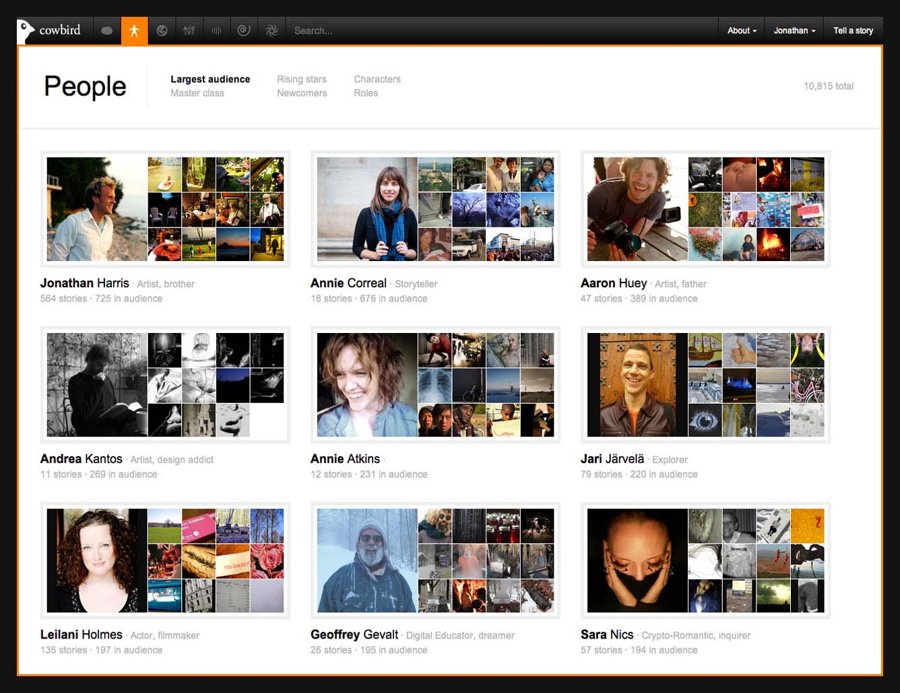Open Annie Correal's profile name link
Image resolution: width=900 pixels, height=693 pixels.
[x=349, y=283]
